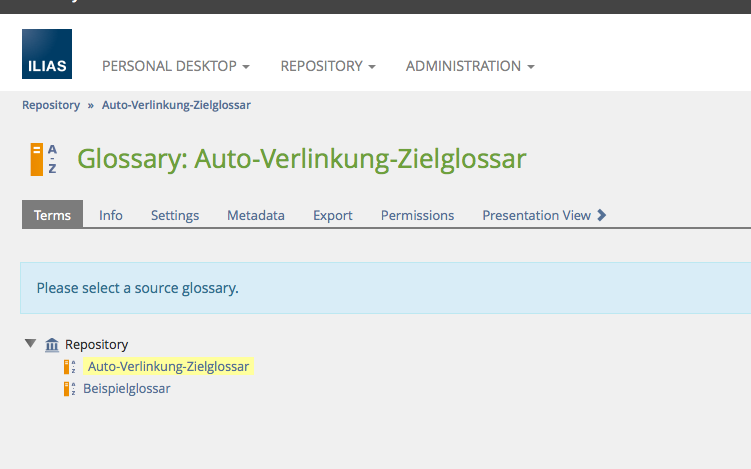Select Beispielglossar as source glossary
The width and height of the screenshot is (751, 469).
point(126,389)
